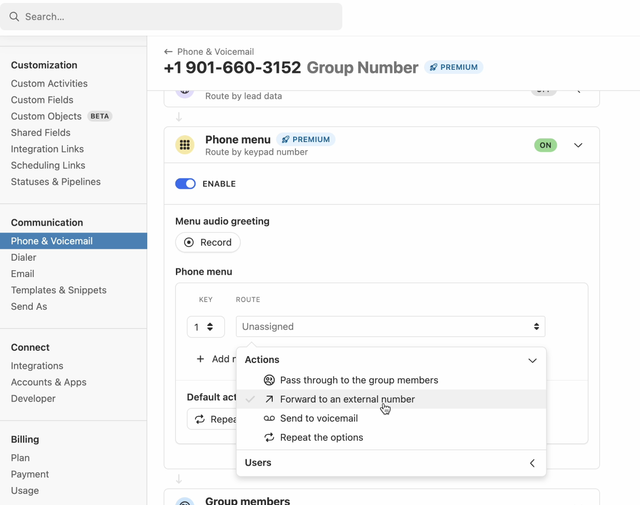Click the Search input field

point(171,17)
